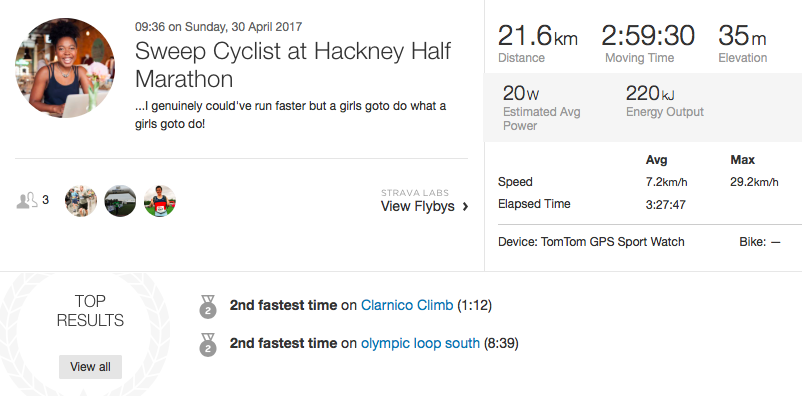Open the second group athlete avatar

120,201
